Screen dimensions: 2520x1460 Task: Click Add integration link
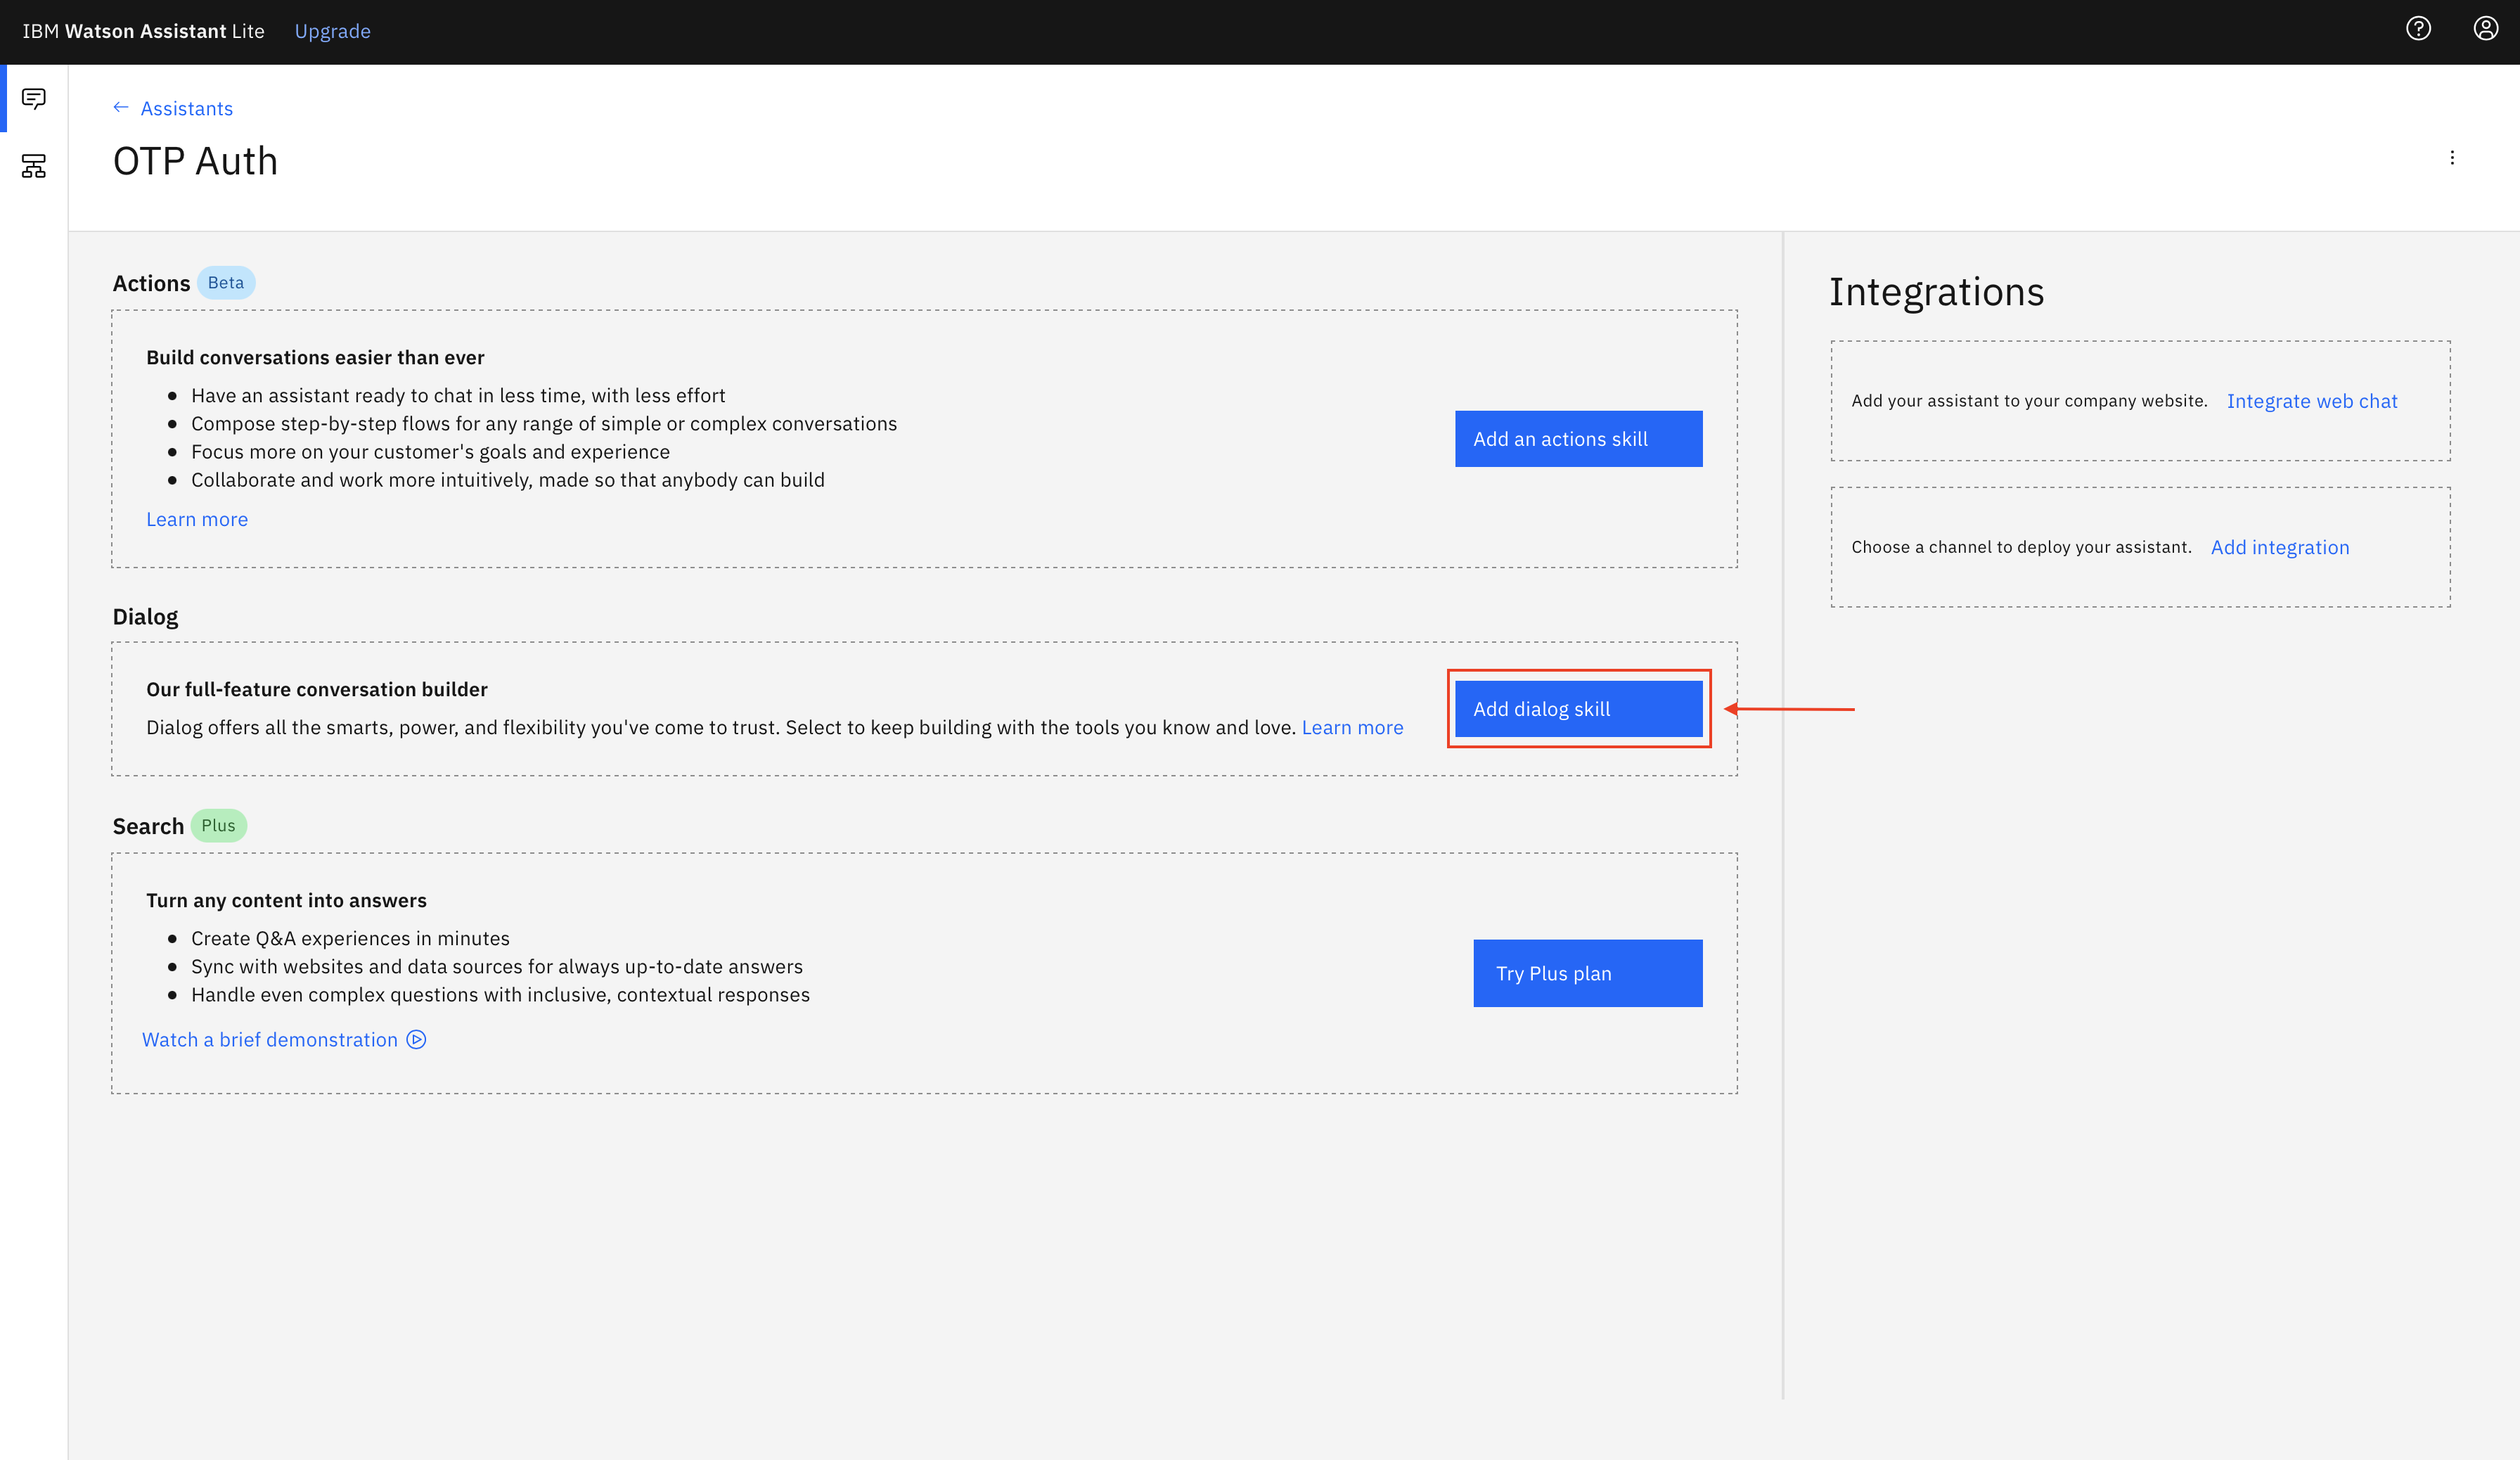click(x=2280, y=547)
